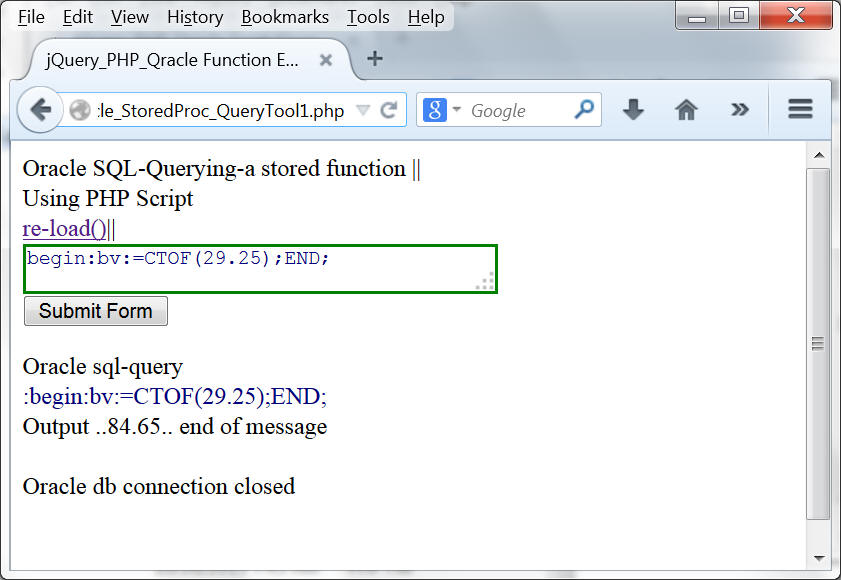Reload the page with the refresh icon

click(389, 110)
